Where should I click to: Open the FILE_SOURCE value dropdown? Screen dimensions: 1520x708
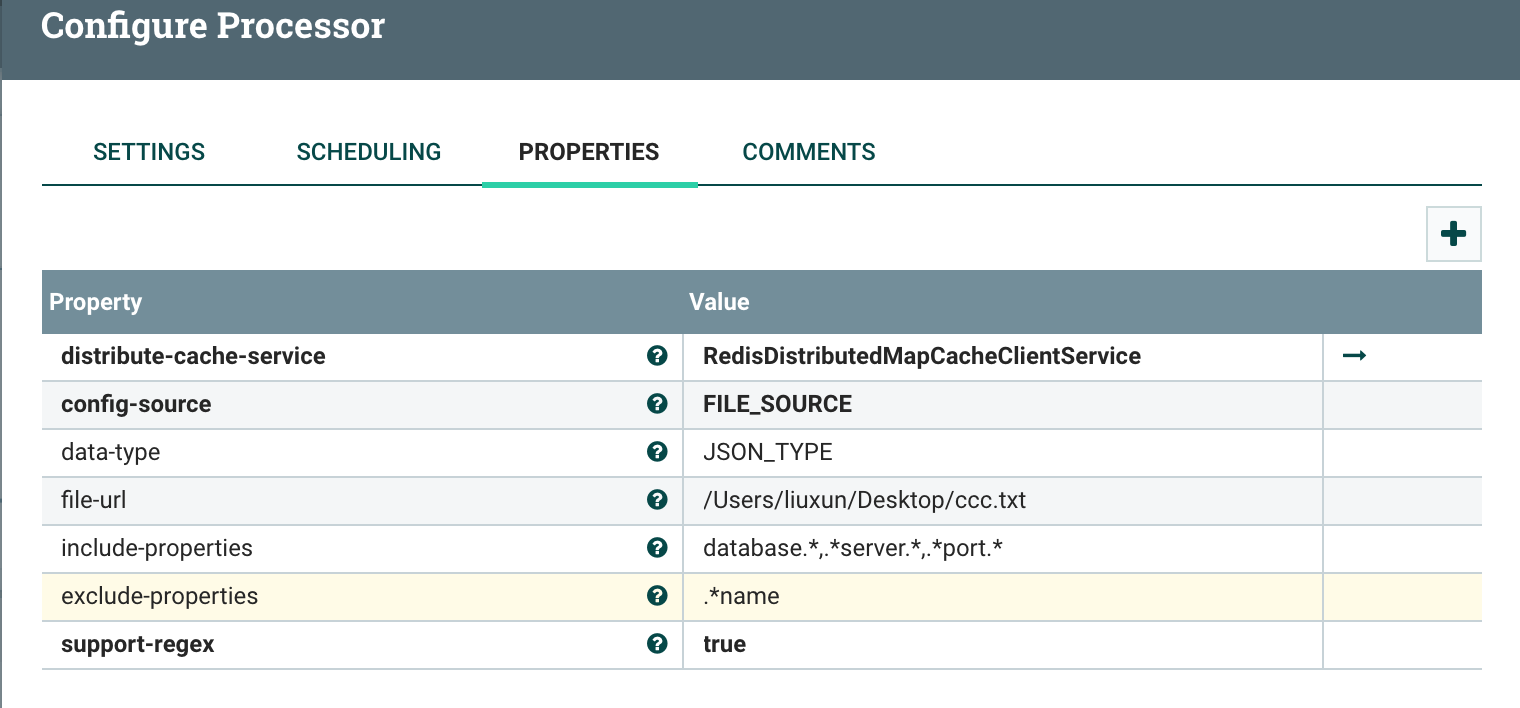coord(778,404)
